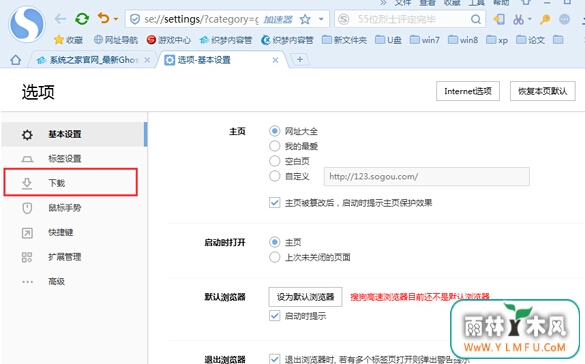Viewport: 585px width, 364px height.
Task: Open a new tab with plus button
Action: coord(300,59)
